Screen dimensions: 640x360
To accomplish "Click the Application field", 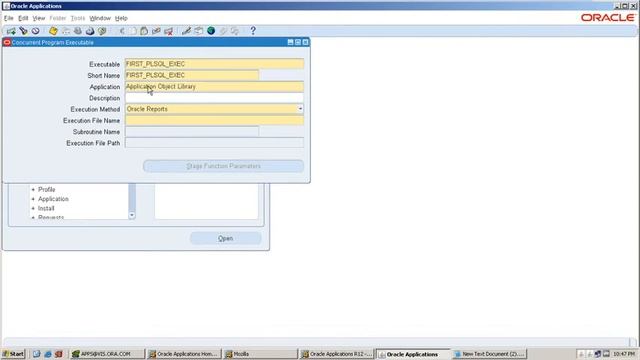I will 214,87.
